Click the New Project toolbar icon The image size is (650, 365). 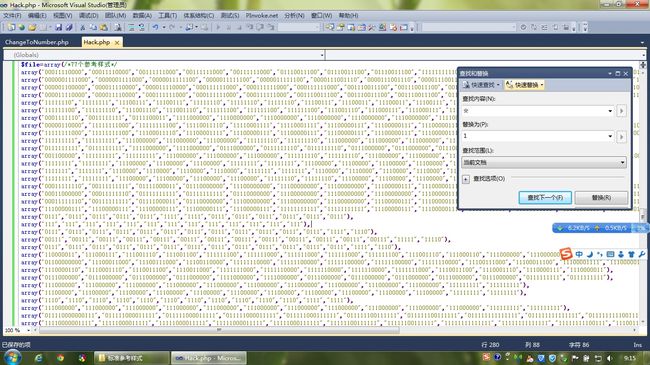coord(11,27)
